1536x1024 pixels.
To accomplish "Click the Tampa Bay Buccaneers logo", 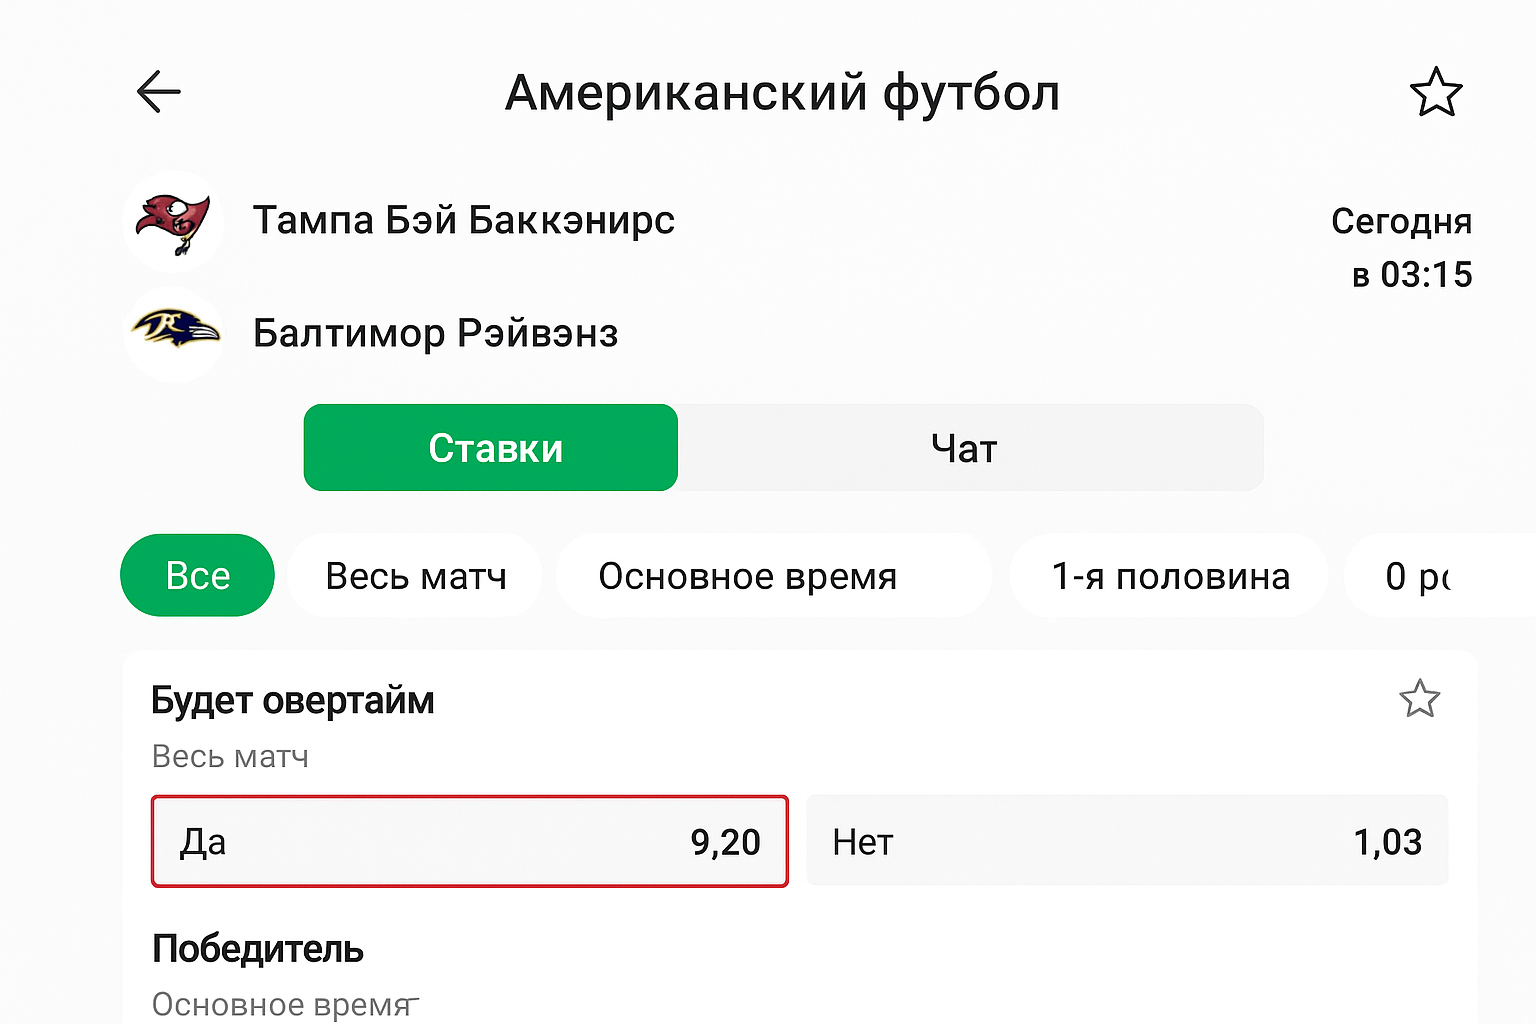I will click(174, 222).
